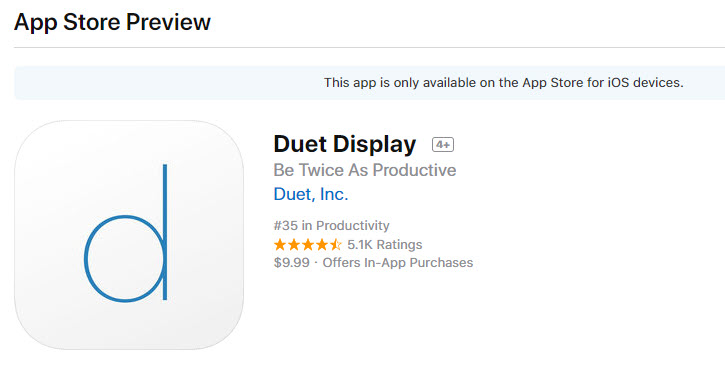
Task: Open the Duet, Inc. developer link
Action: pyautogui.click(x=311, y=194)
